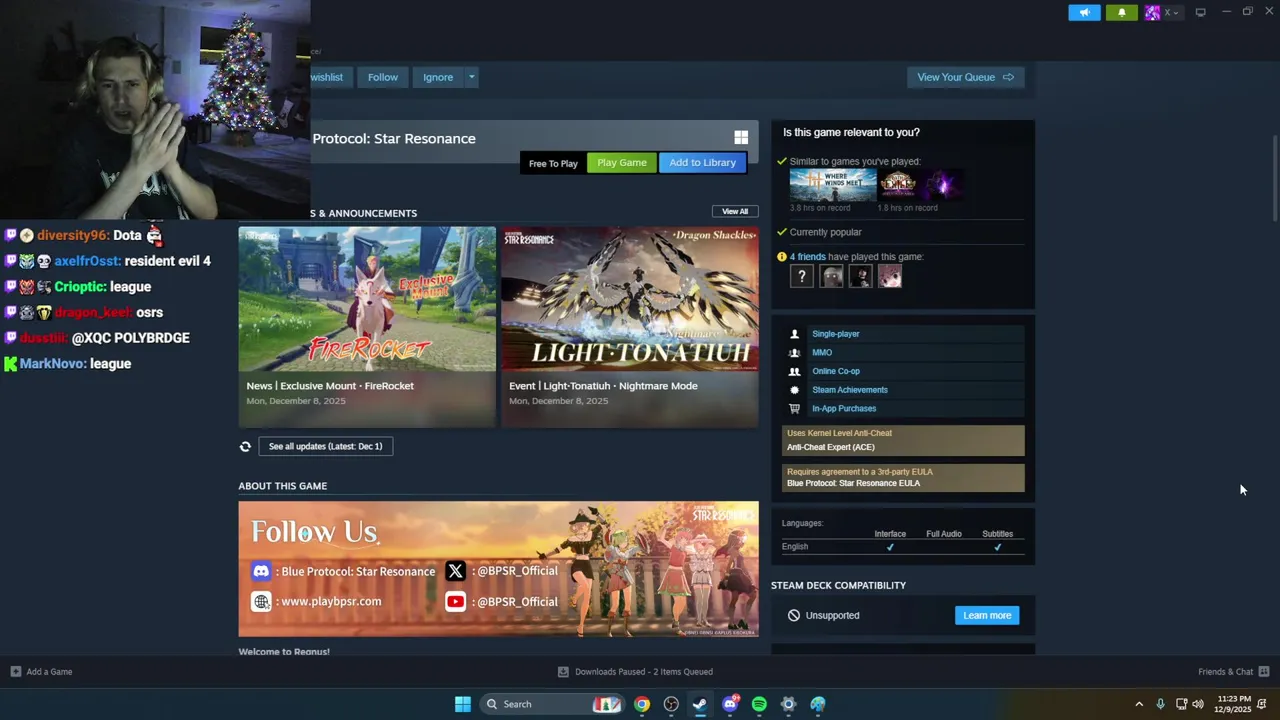The image size is (1280, 720).
Task: Open the Paint app on taskbar
Action: (818, 704)
